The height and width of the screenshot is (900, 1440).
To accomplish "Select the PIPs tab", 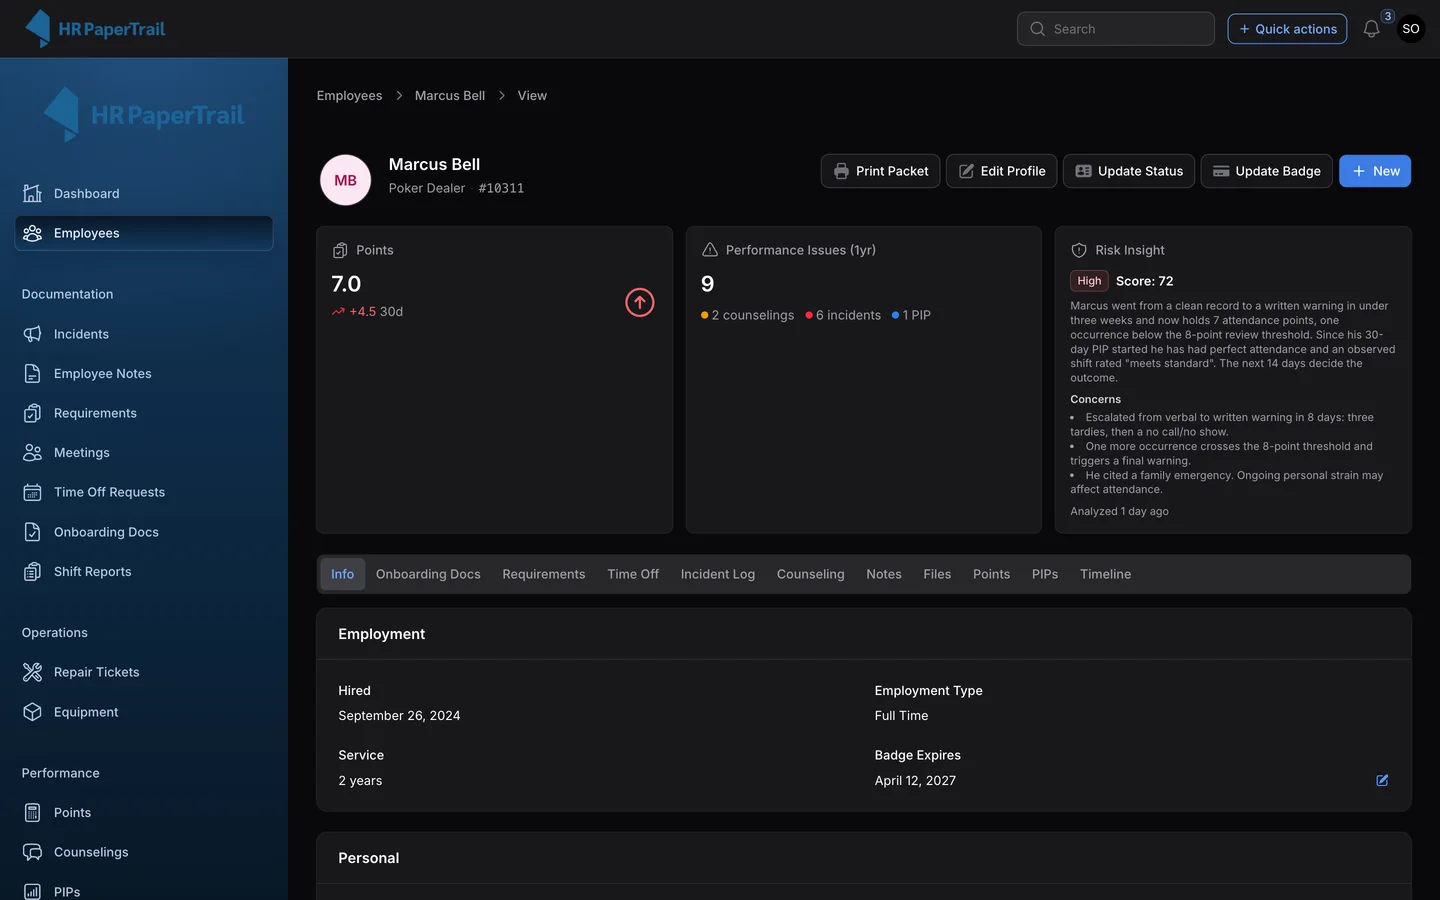I will tap(1045, 574).
